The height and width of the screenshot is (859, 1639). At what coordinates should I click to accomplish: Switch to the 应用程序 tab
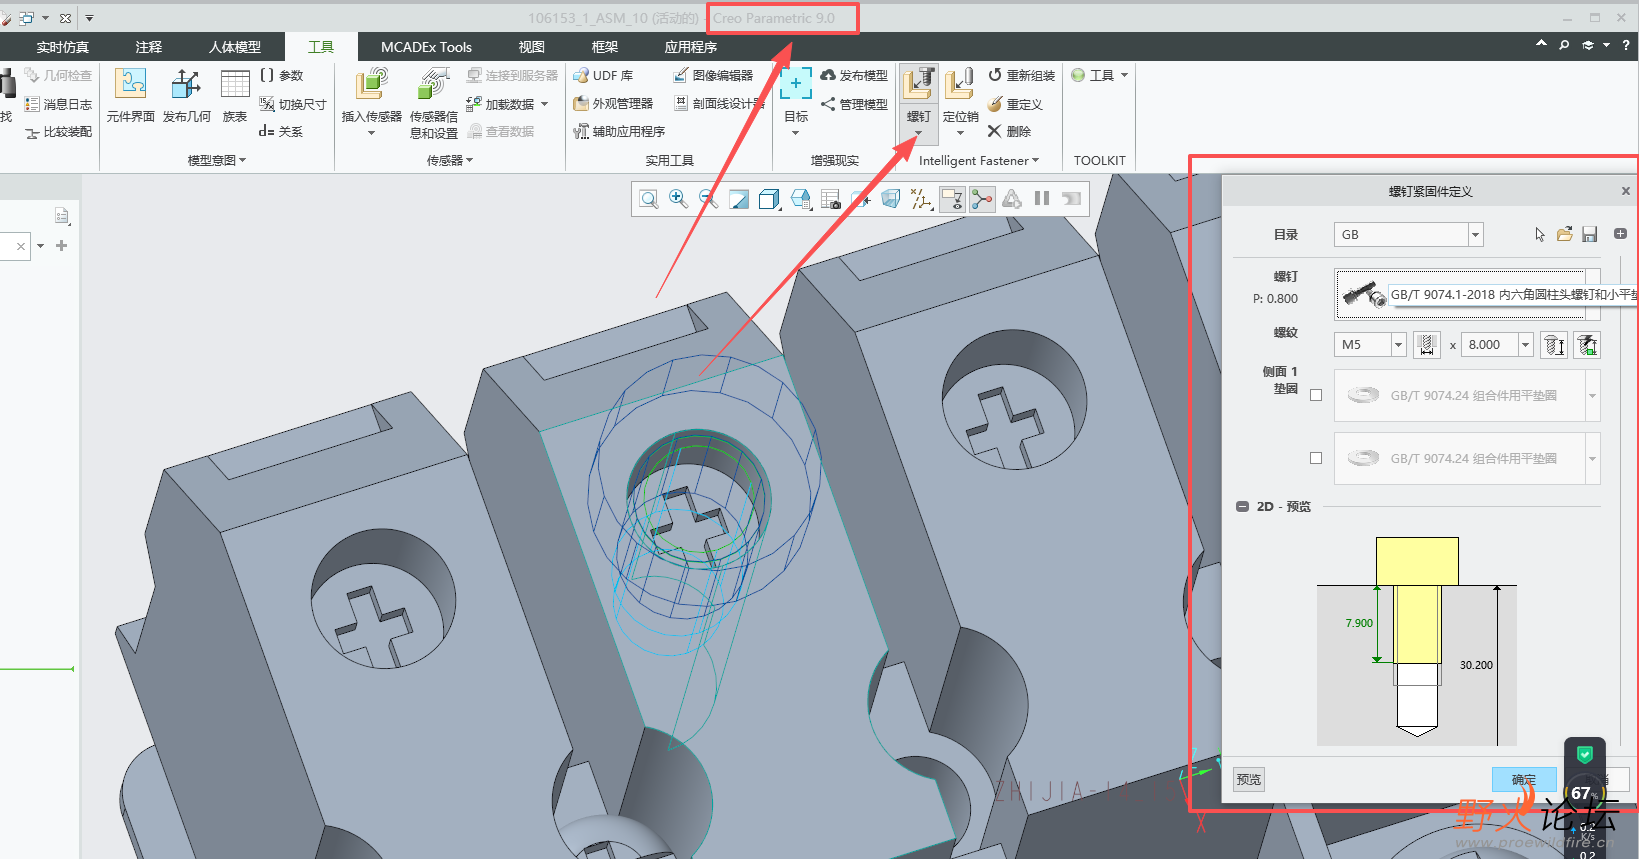click(x=691, y=47)
